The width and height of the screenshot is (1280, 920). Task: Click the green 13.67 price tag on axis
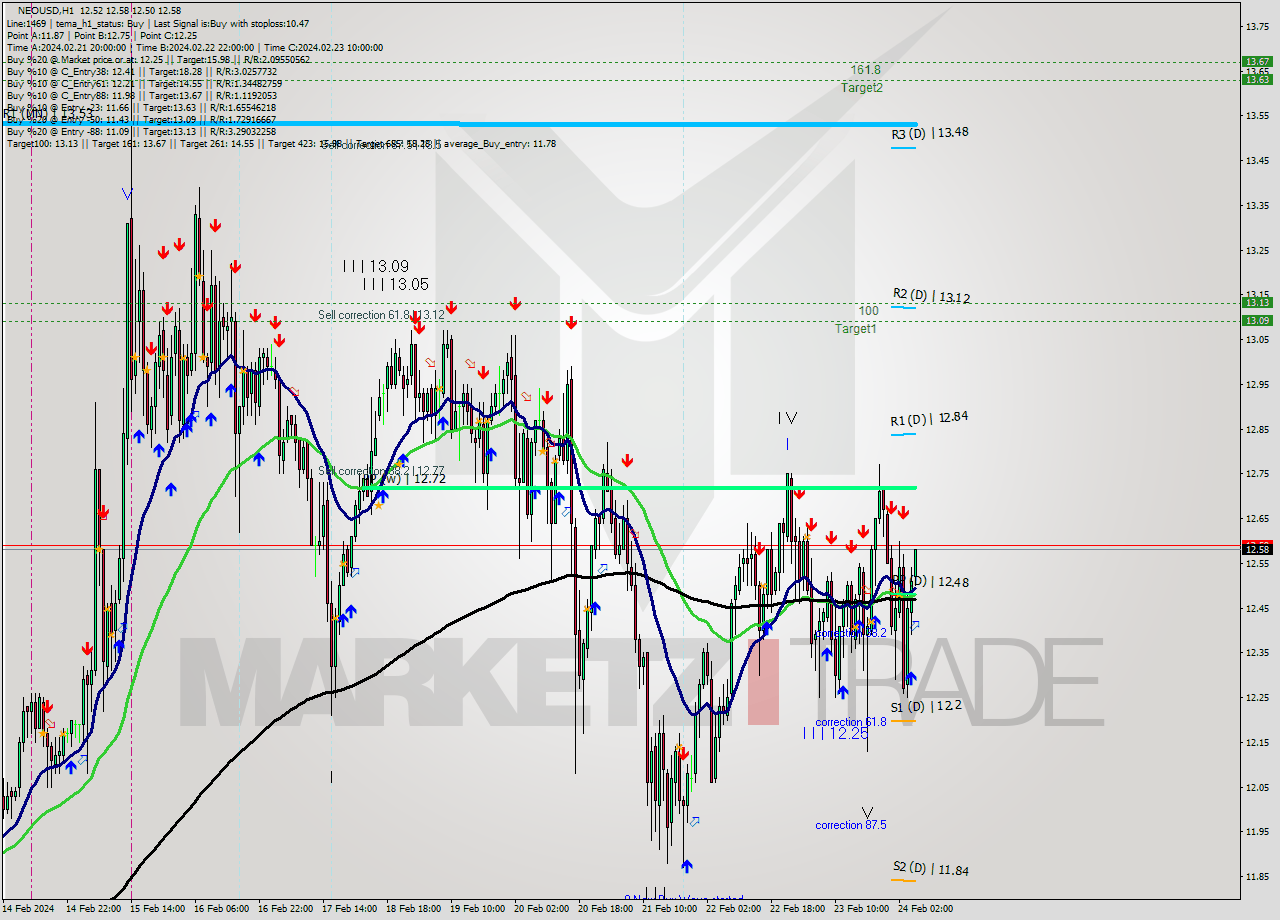[x=1256, y=61]
